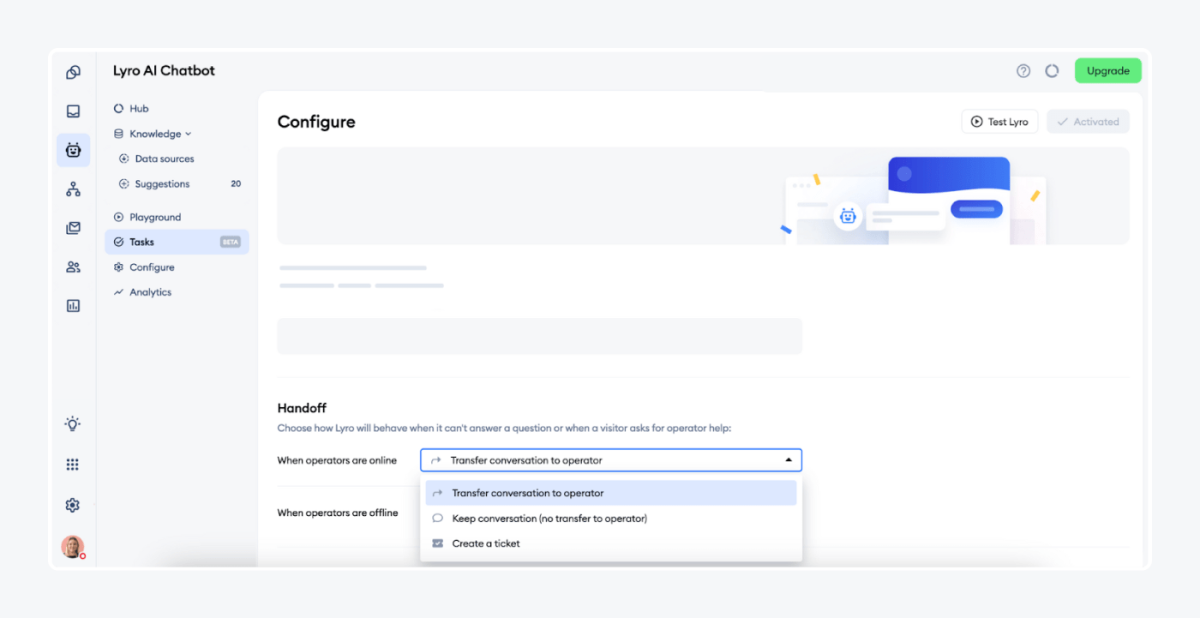Open the Settings gear icon in sidebar
This screenshot has width=1200, height=618.
pos(72,505)
